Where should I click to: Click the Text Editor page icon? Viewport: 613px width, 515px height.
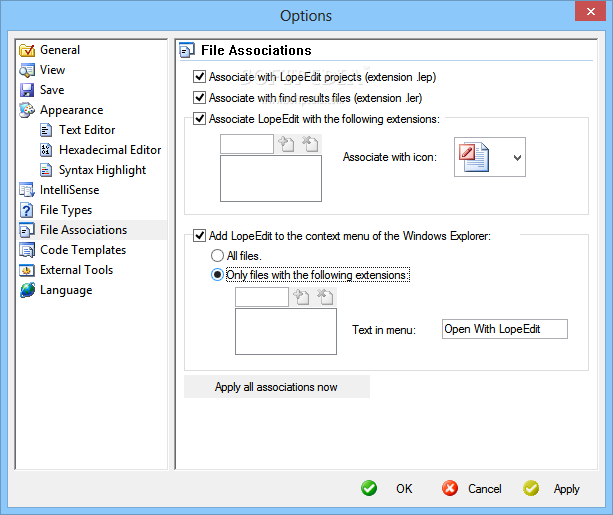tap(46, 130)
